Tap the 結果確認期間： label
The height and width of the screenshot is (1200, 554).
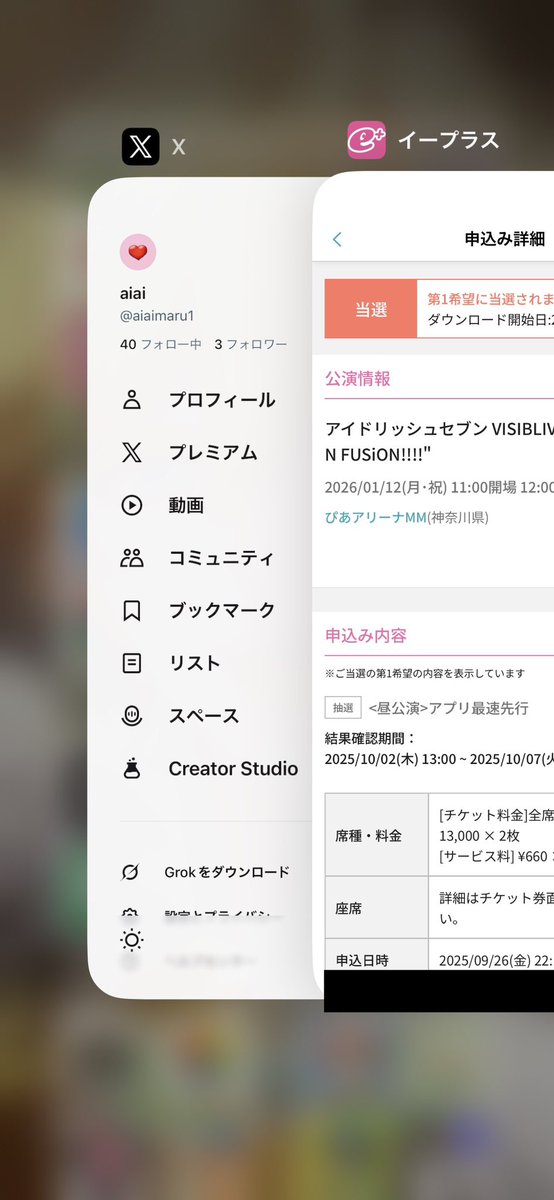tap(370, 738)
